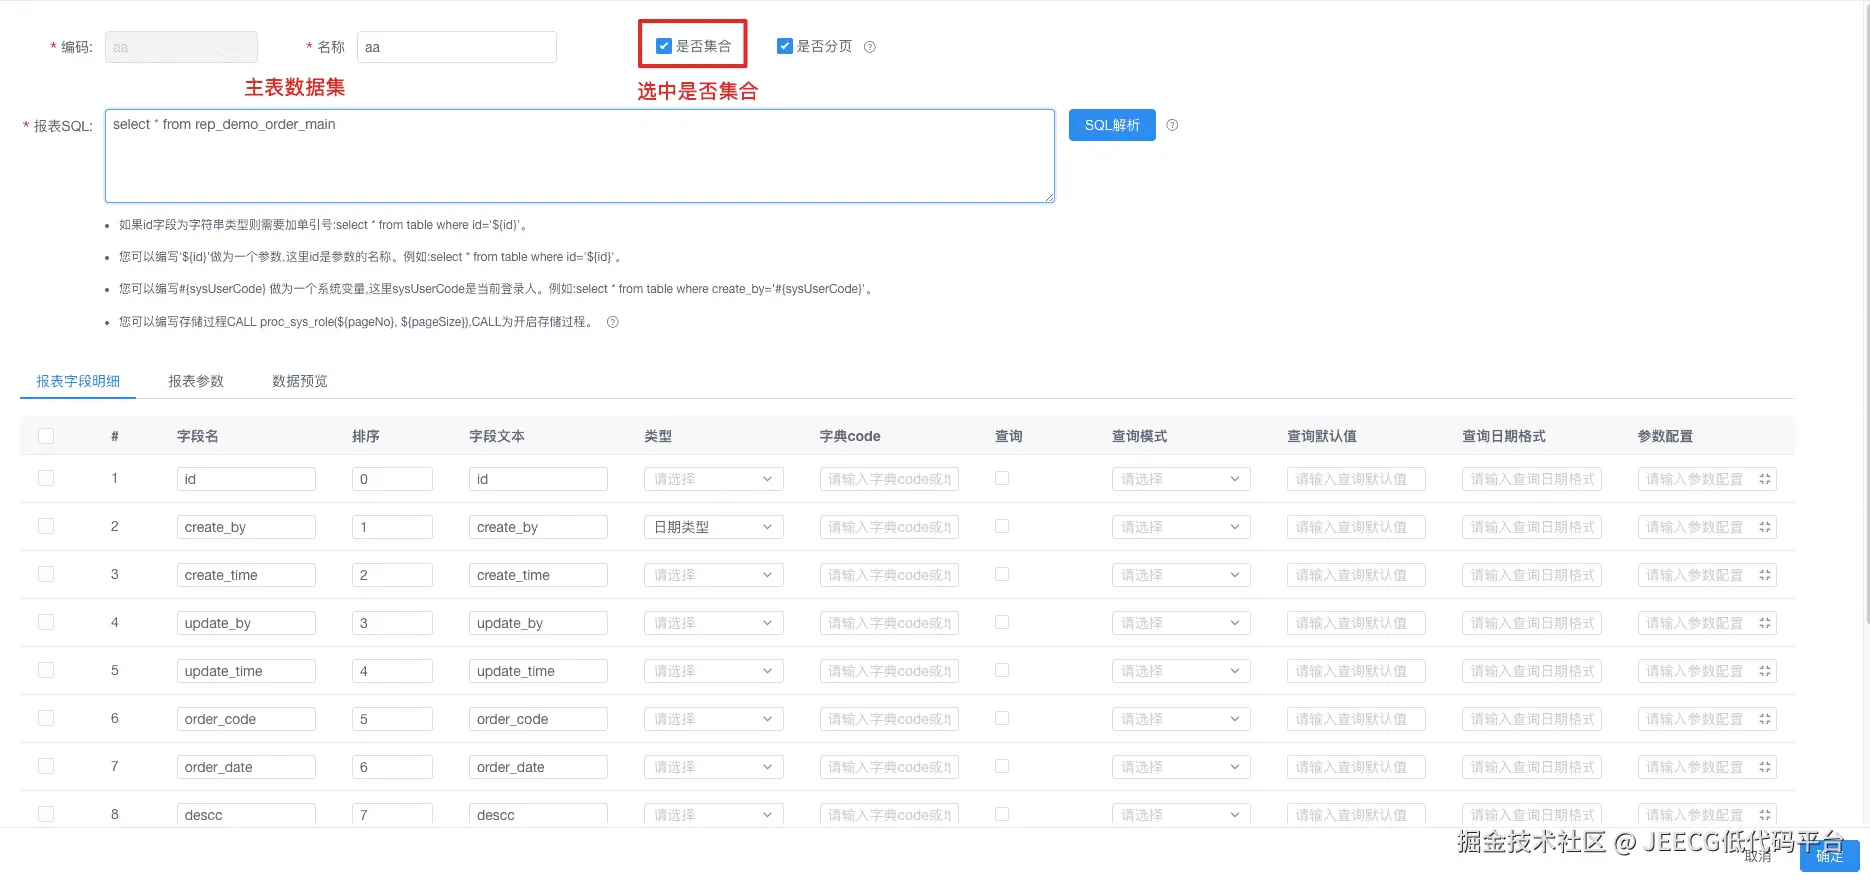This screenshot has height=880, width=1870.
Task: Click 查询默认值 input for update_time row
Action: click(x=1356, y=671)
